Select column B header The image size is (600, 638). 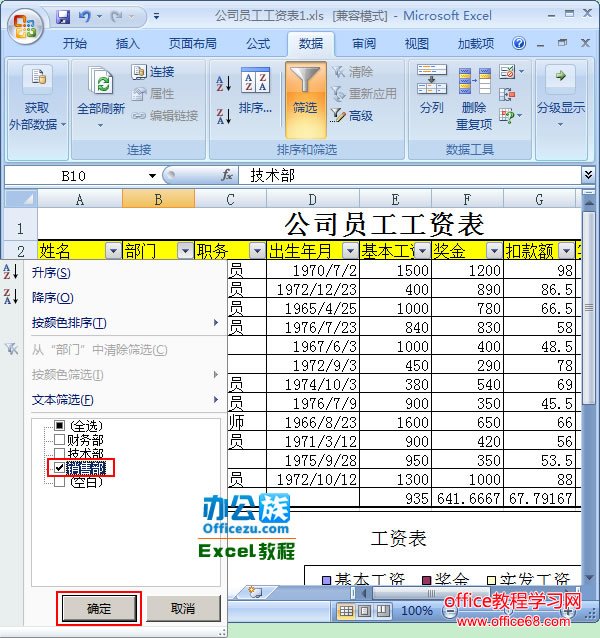(158, 199)
